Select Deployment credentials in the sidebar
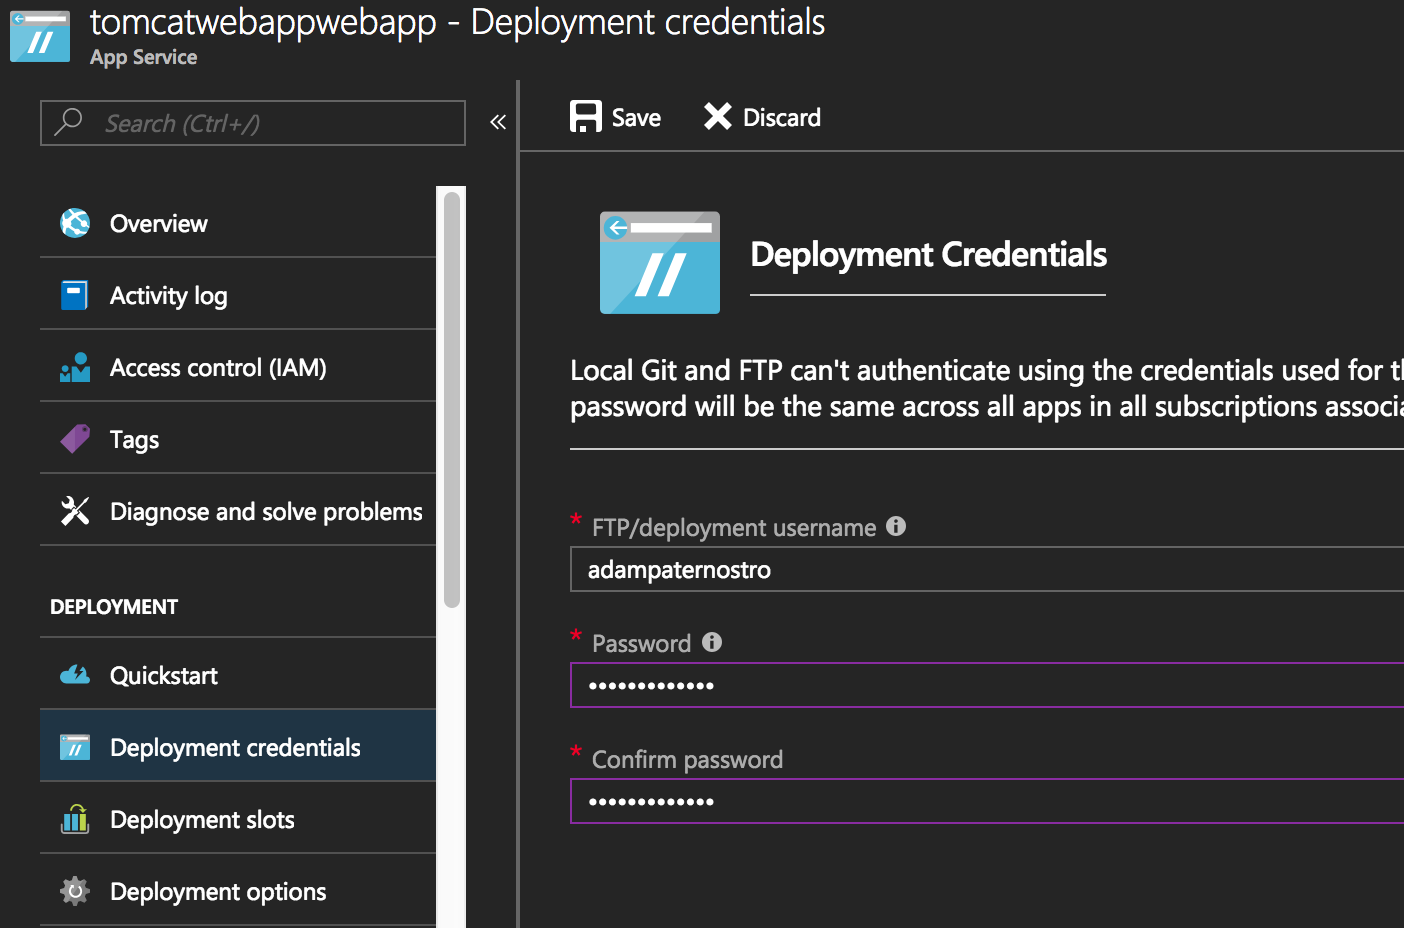Image resolution: width=1404 pixels, height=928 pixels. 238,747
